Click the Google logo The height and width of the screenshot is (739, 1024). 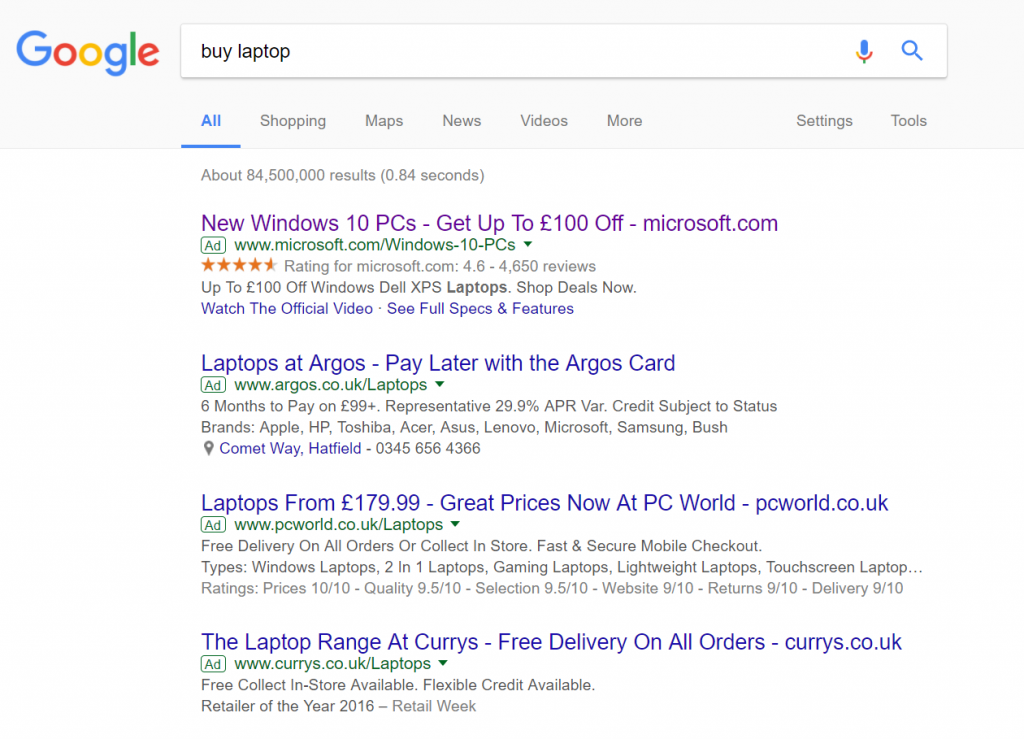coord(88,52)
